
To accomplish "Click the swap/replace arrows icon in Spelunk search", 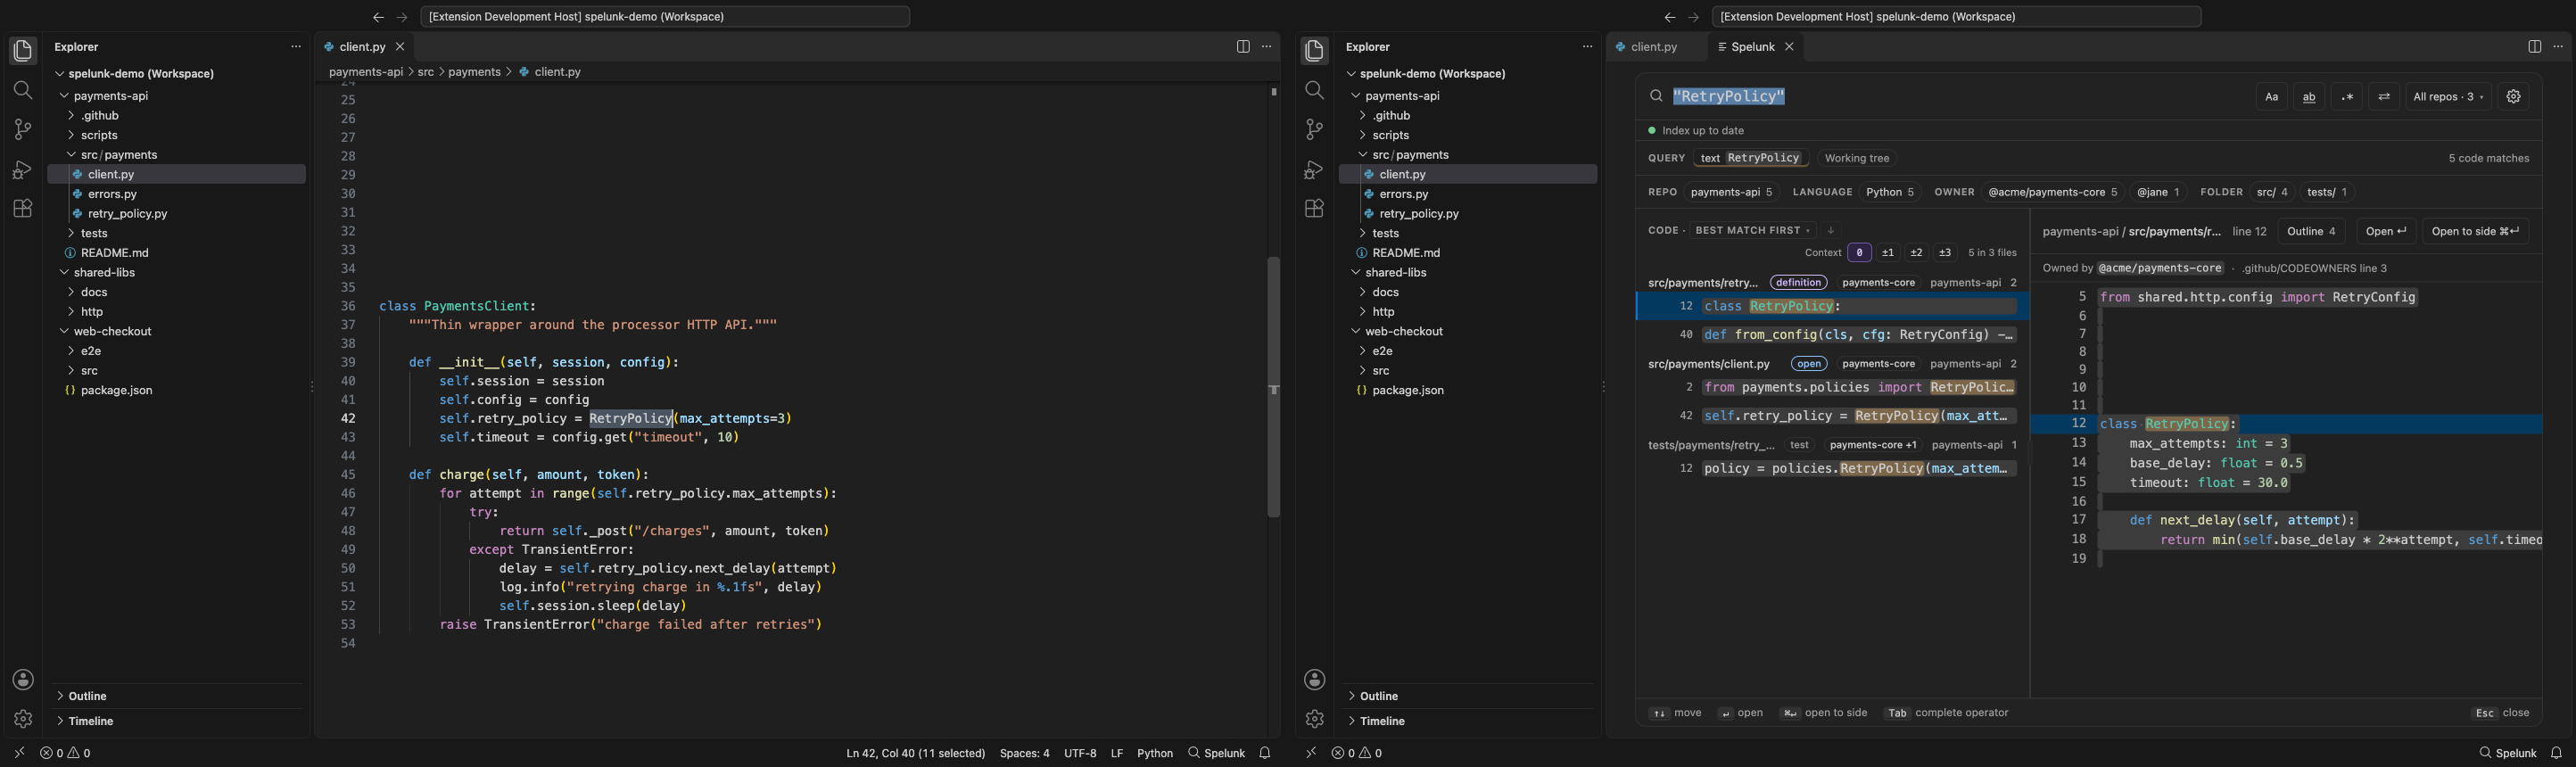I will [x=2384, y=97].
